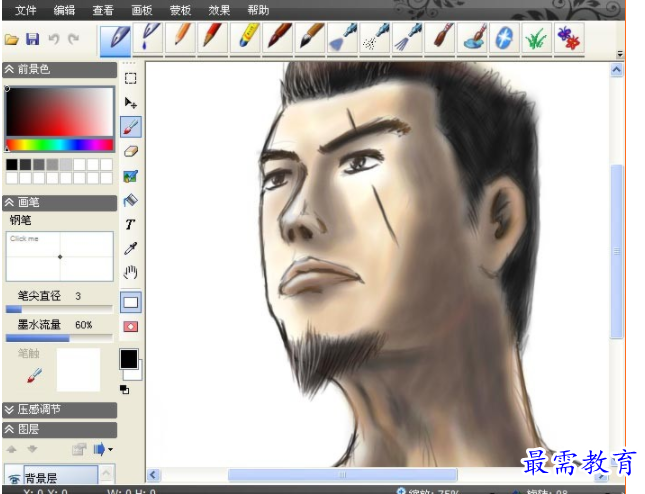Pick the airbrush spray tool
The height and width of the screenshot is (494, 645).
point(375,40)
